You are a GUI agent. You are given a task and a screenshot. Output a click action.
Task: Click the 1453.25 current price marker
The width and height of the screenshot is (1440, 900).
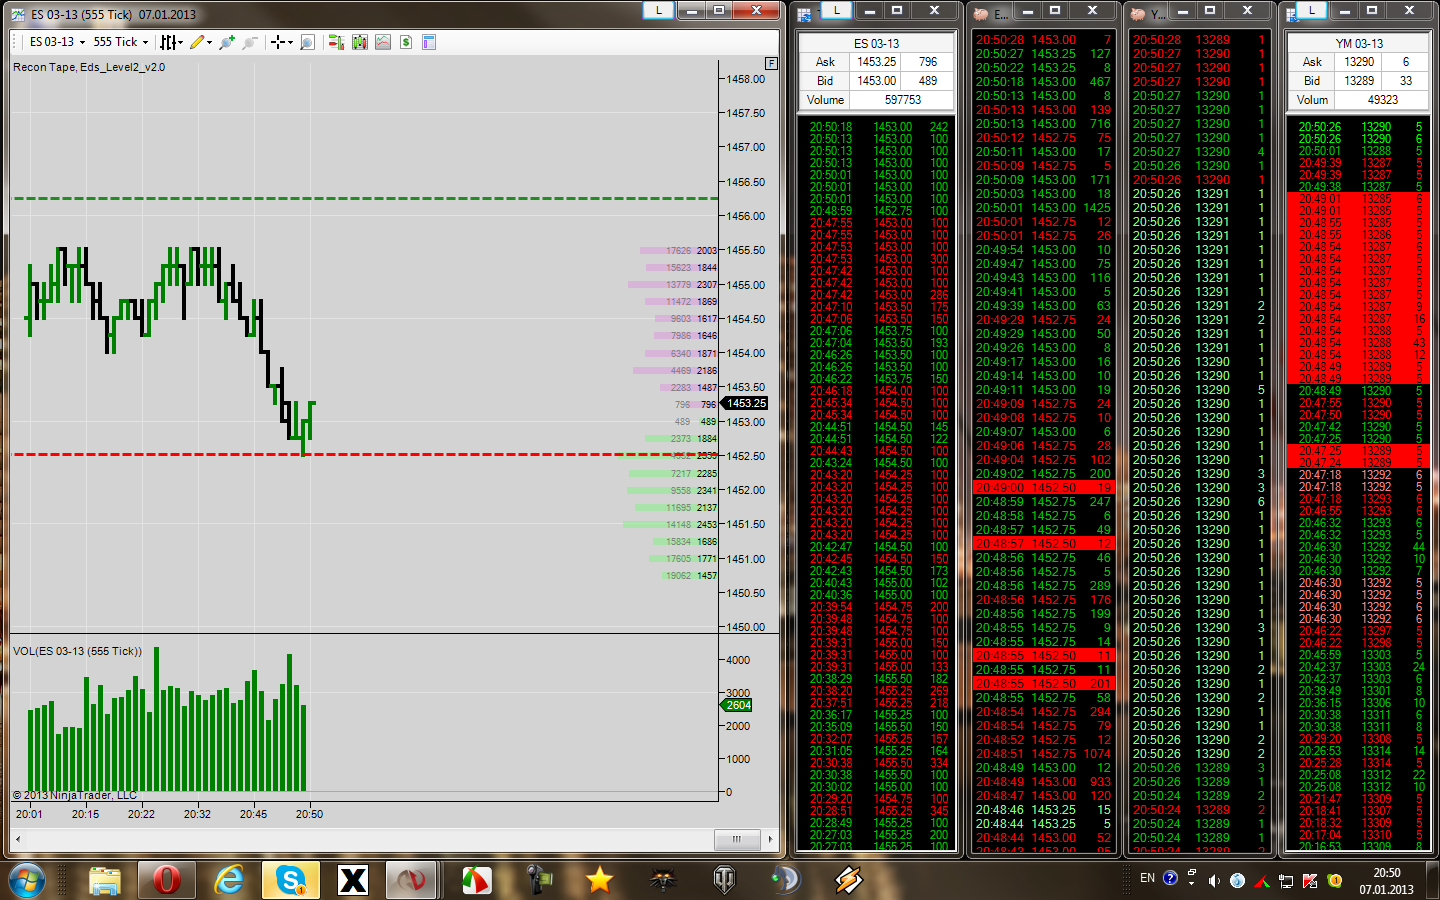point(746,404)
